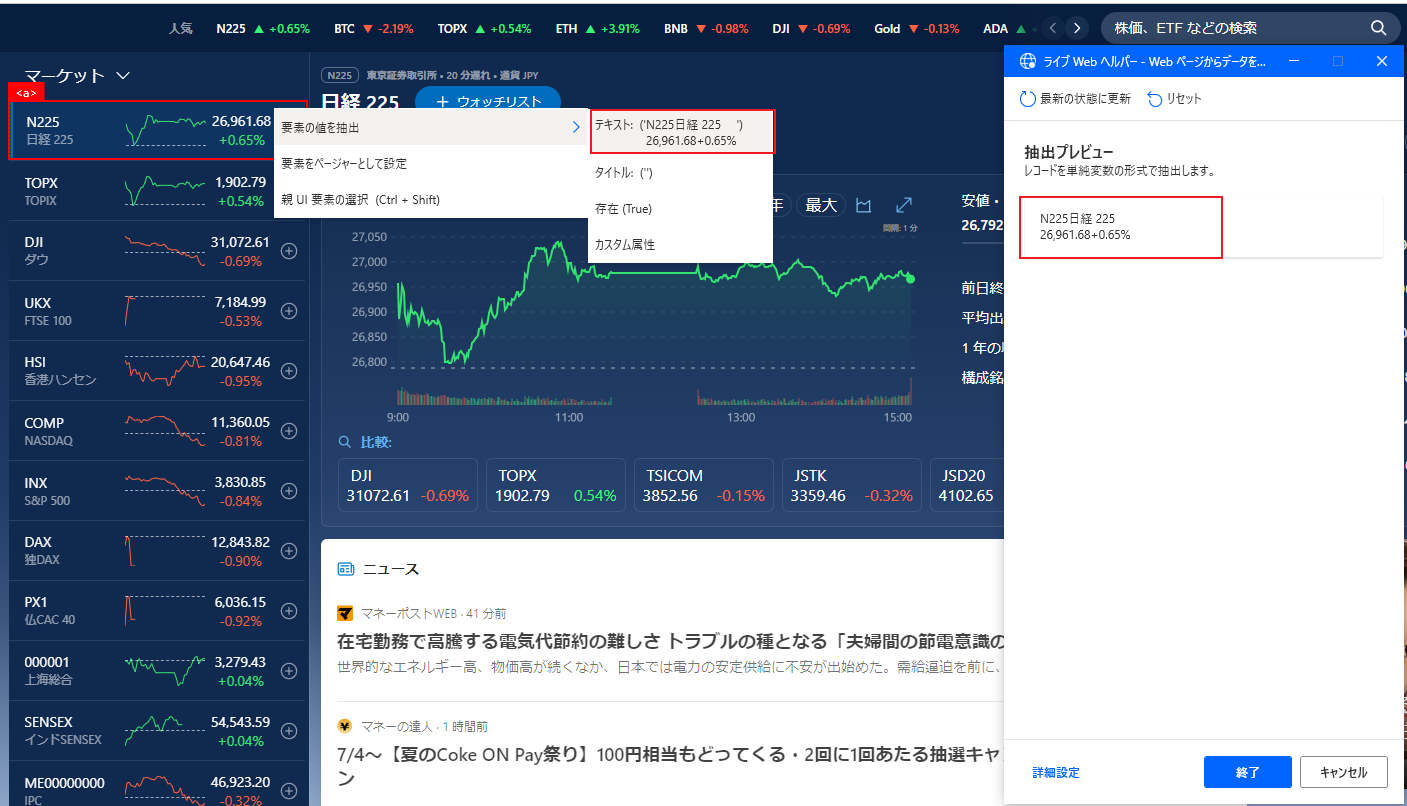The image size is (1407, 806).
Task: Click the extraction preview N225日経 225 box
Action: (1121, 227)
